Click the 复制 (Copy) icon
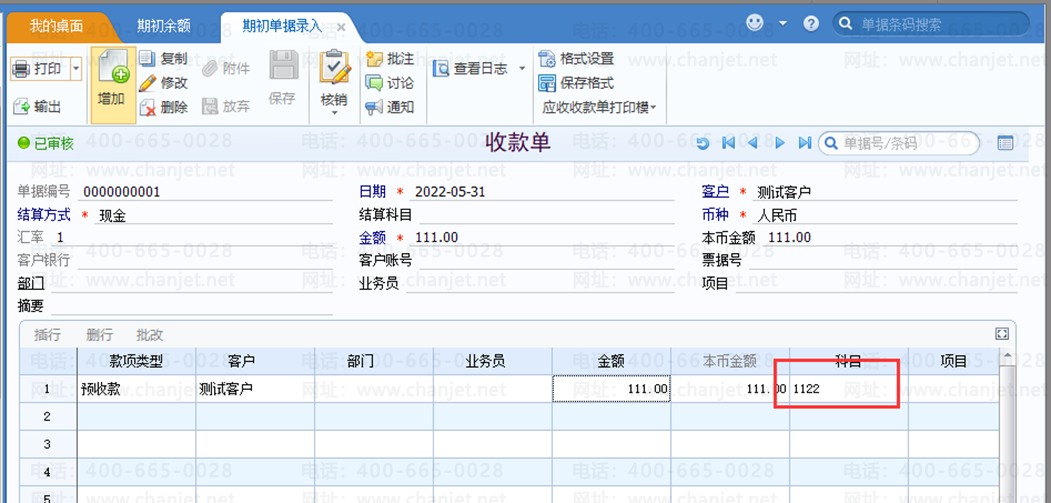The image size is (1051, 503). coord(147,59)
